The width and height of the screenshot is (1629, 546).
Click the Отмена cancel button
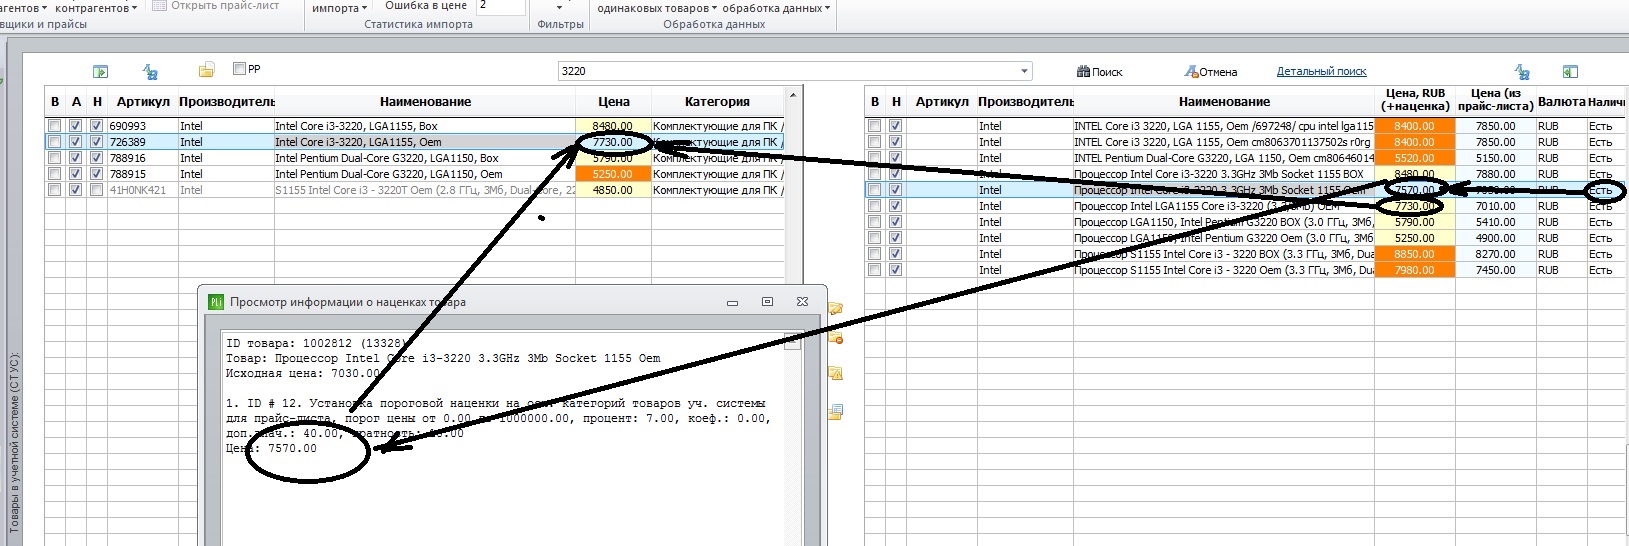[1211, 72]
